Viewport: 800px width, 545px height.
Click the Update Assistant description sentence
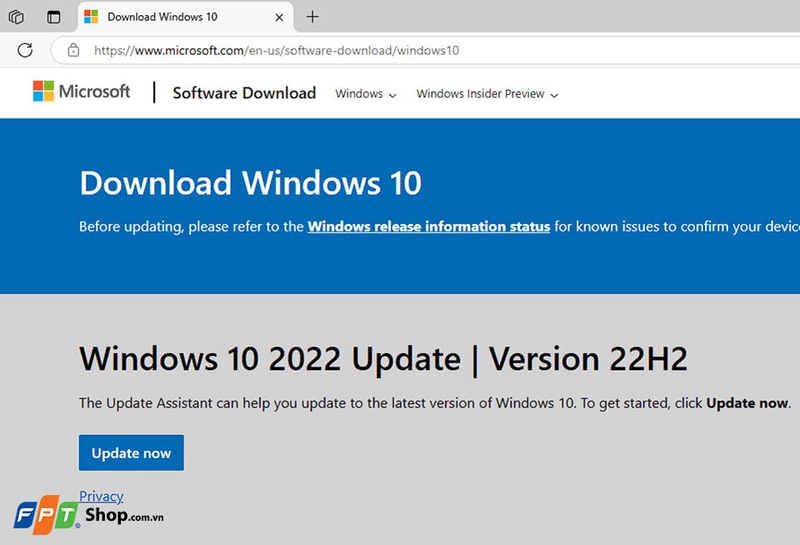pyautogui.click(x=435, y=403)
